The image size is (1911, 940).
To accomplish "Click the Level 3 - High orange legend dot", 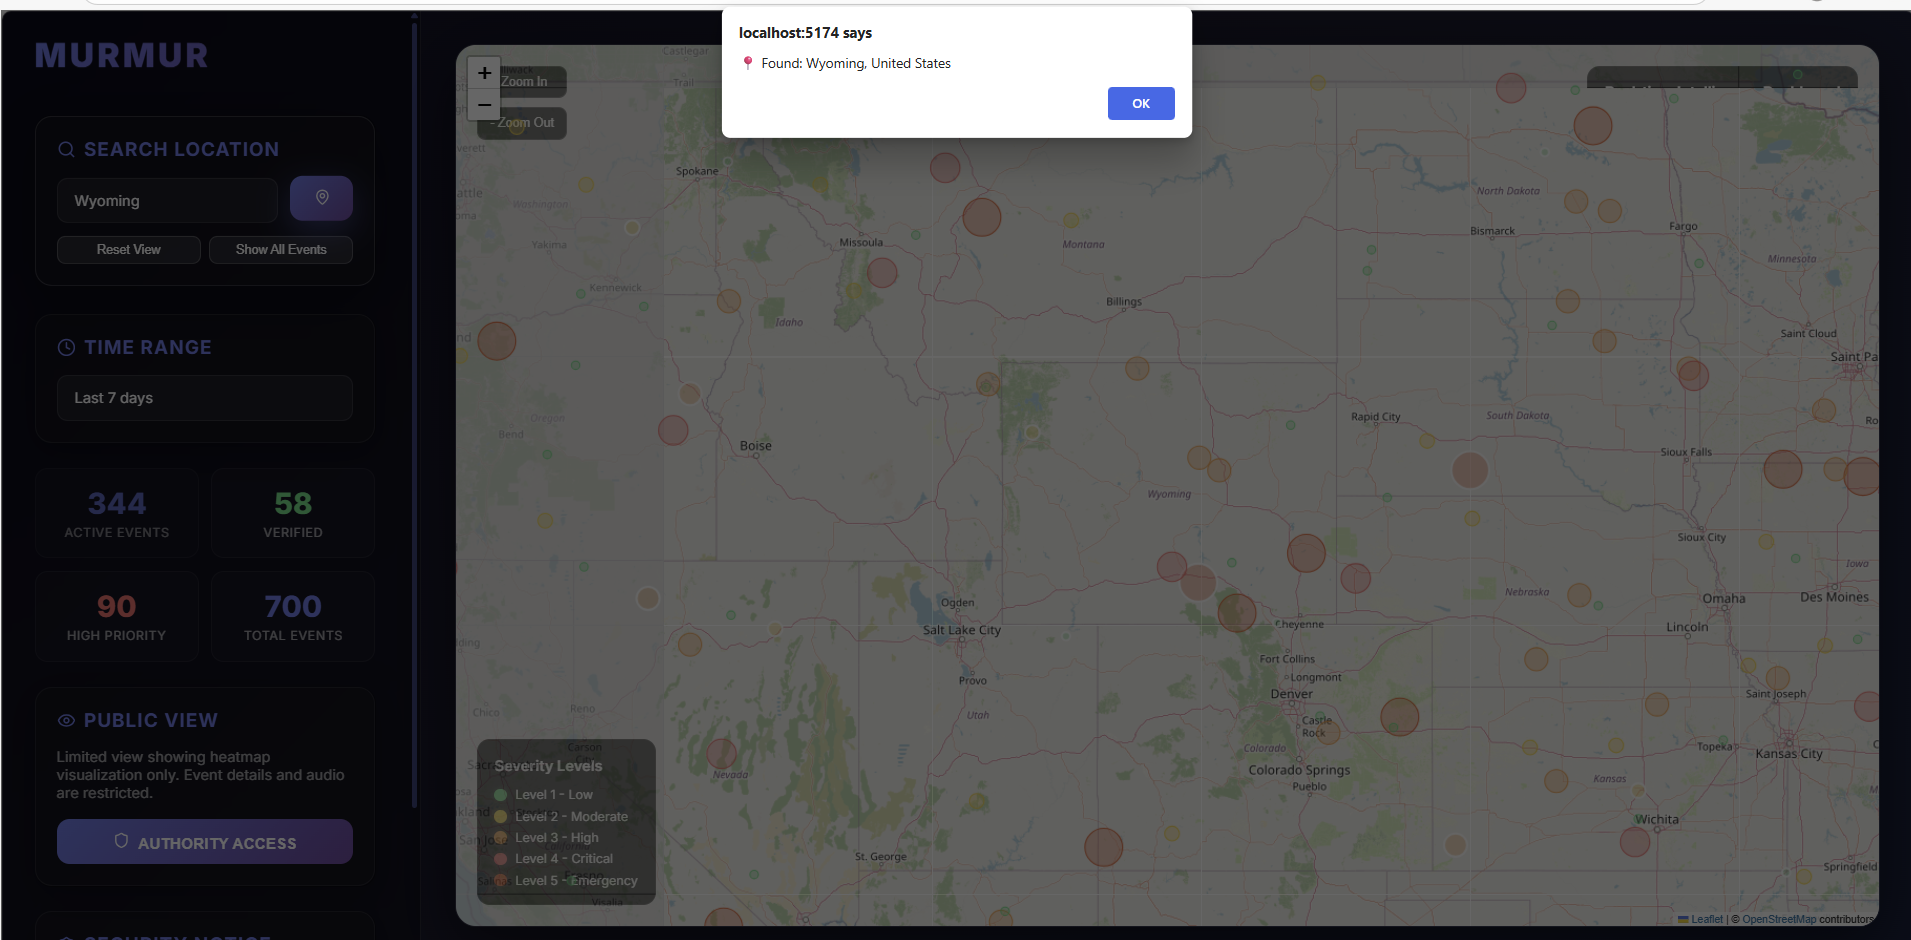I will tap(500, 838).
